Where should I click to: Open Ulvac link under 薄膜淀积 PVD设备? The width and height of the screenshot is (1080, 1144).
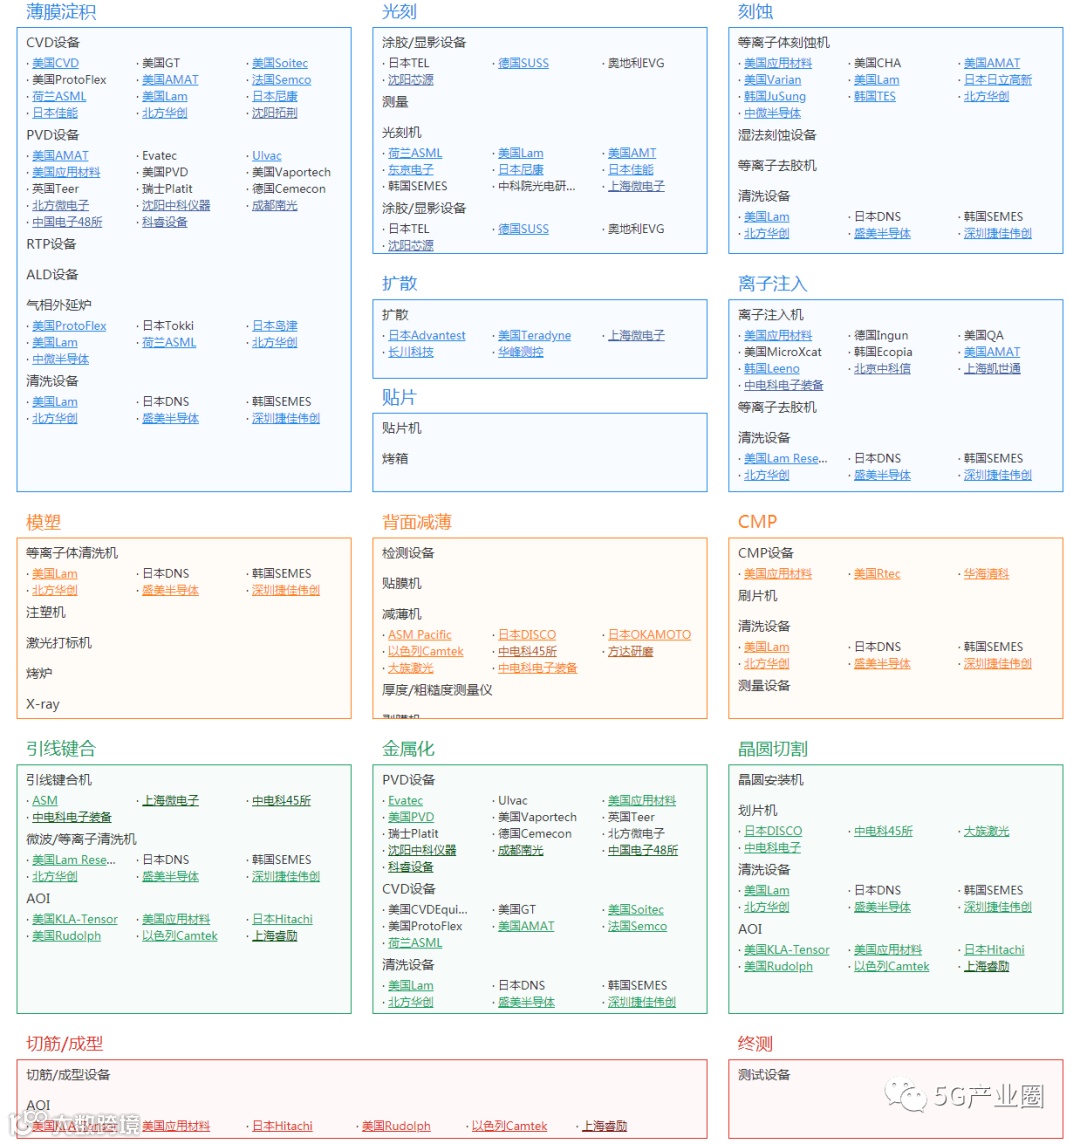coord(266,156)
